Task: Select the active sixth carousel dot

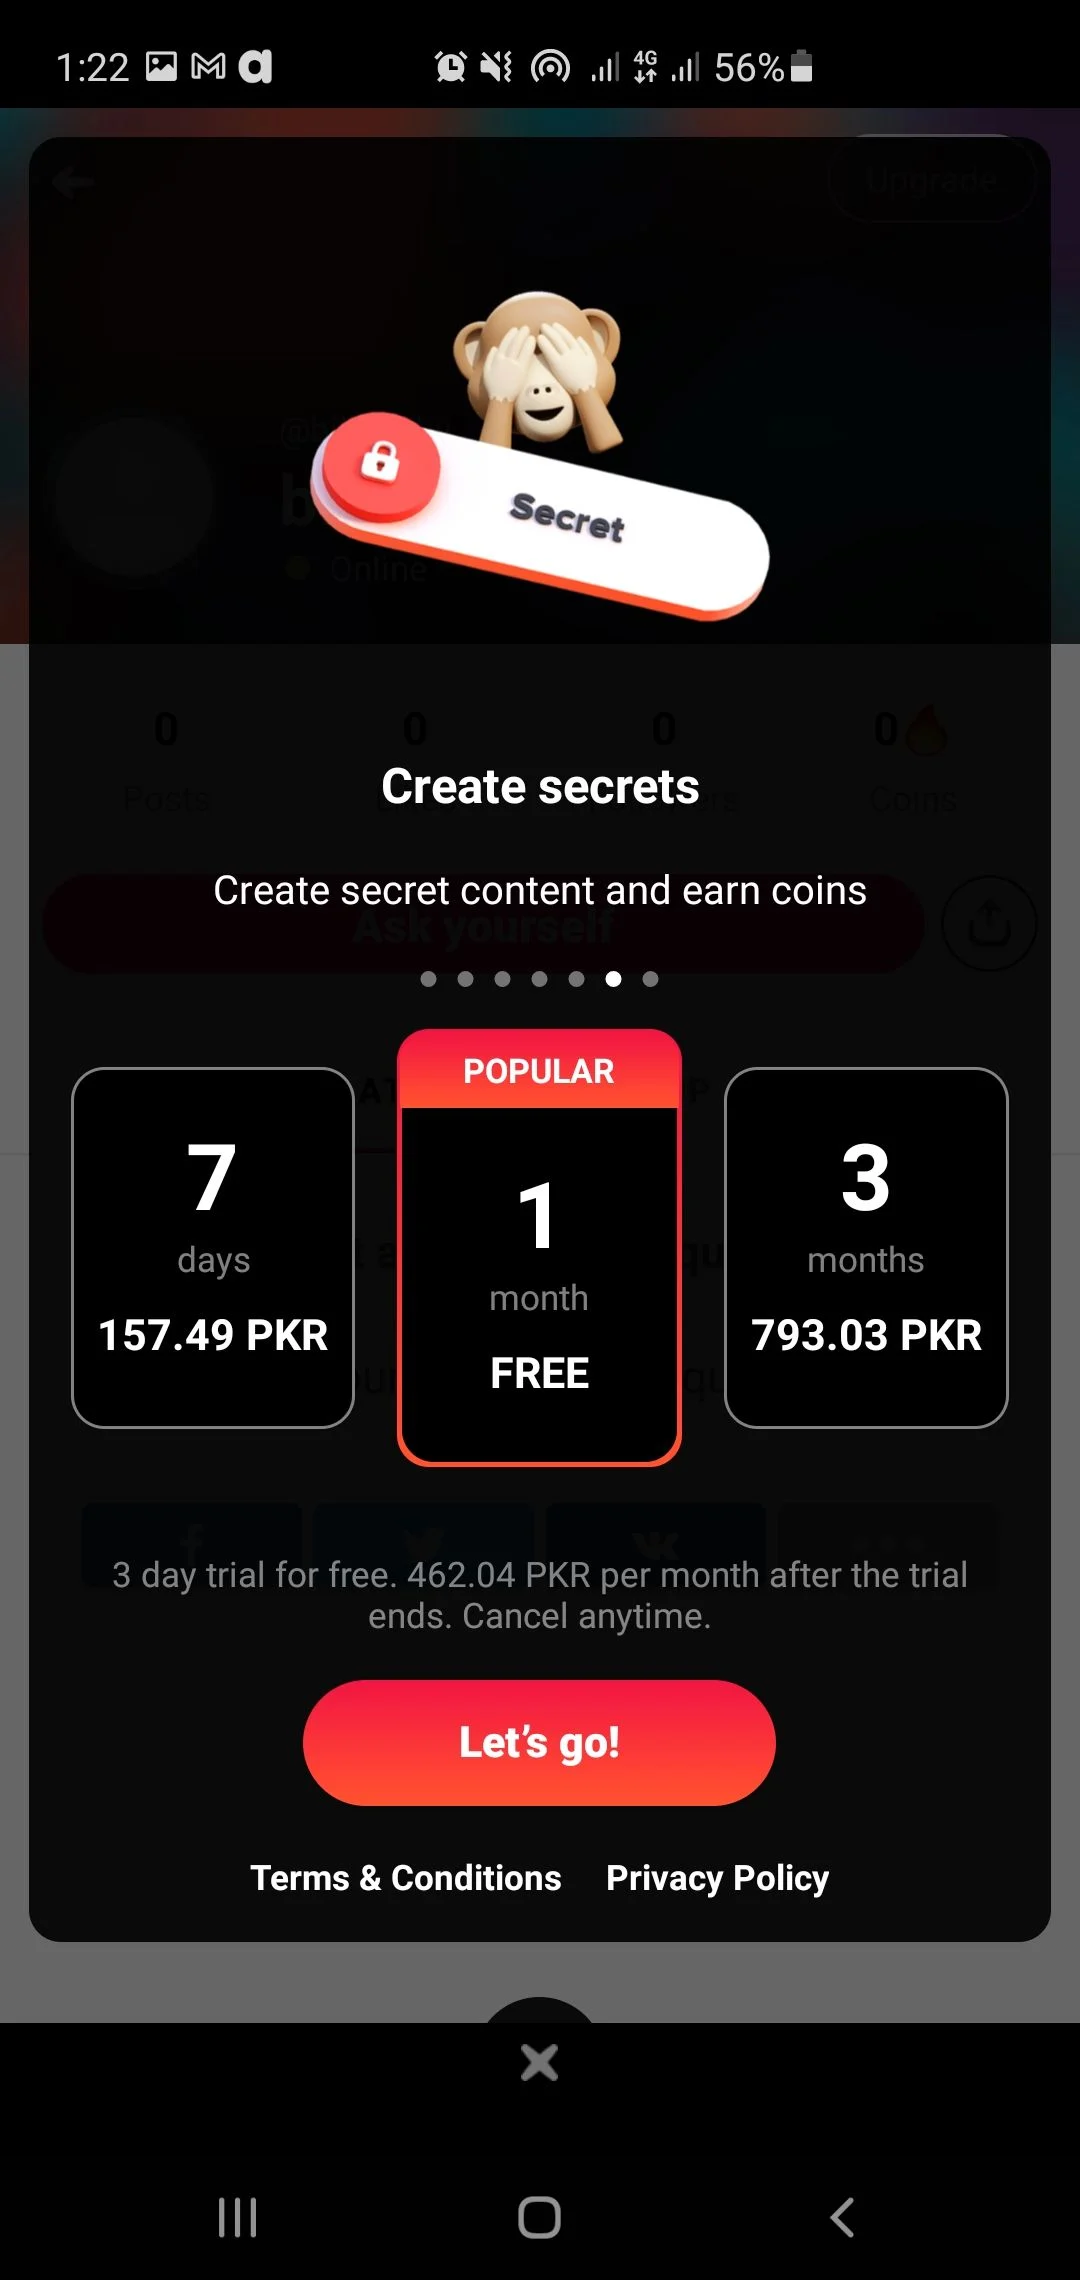Action: 613,979
